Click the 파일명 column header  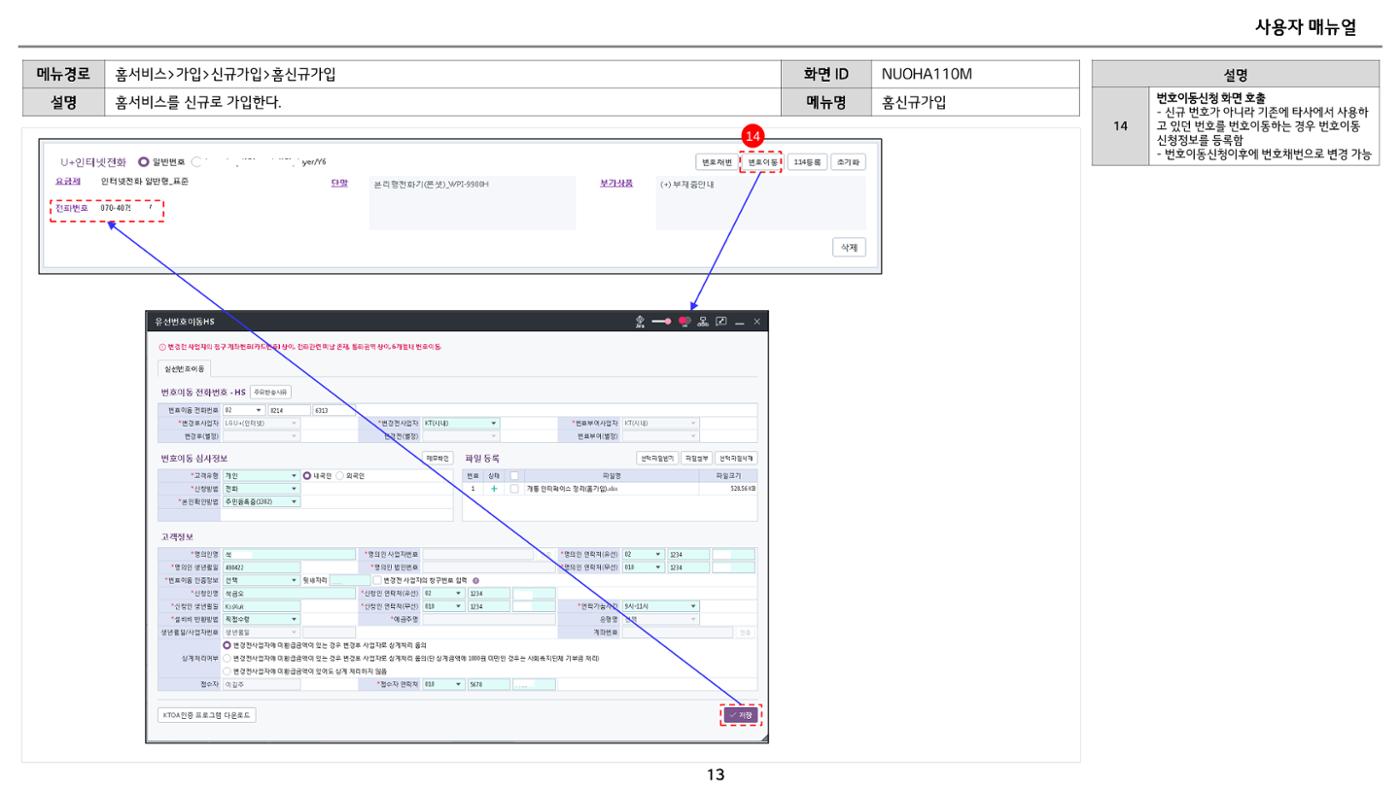pyautogui.click(x=611, y=475)
